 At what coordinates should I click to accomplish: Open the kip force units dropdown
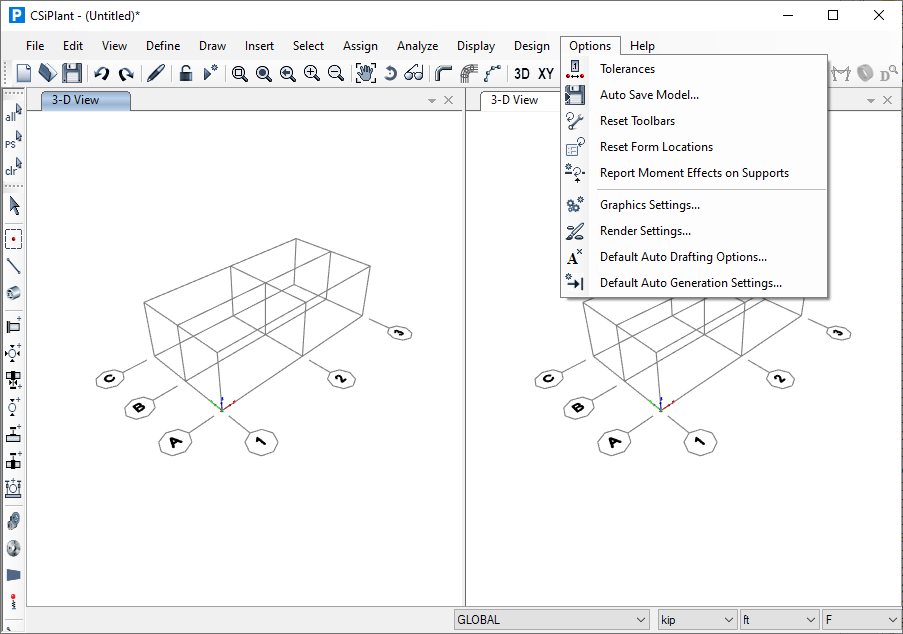(697, 620)
